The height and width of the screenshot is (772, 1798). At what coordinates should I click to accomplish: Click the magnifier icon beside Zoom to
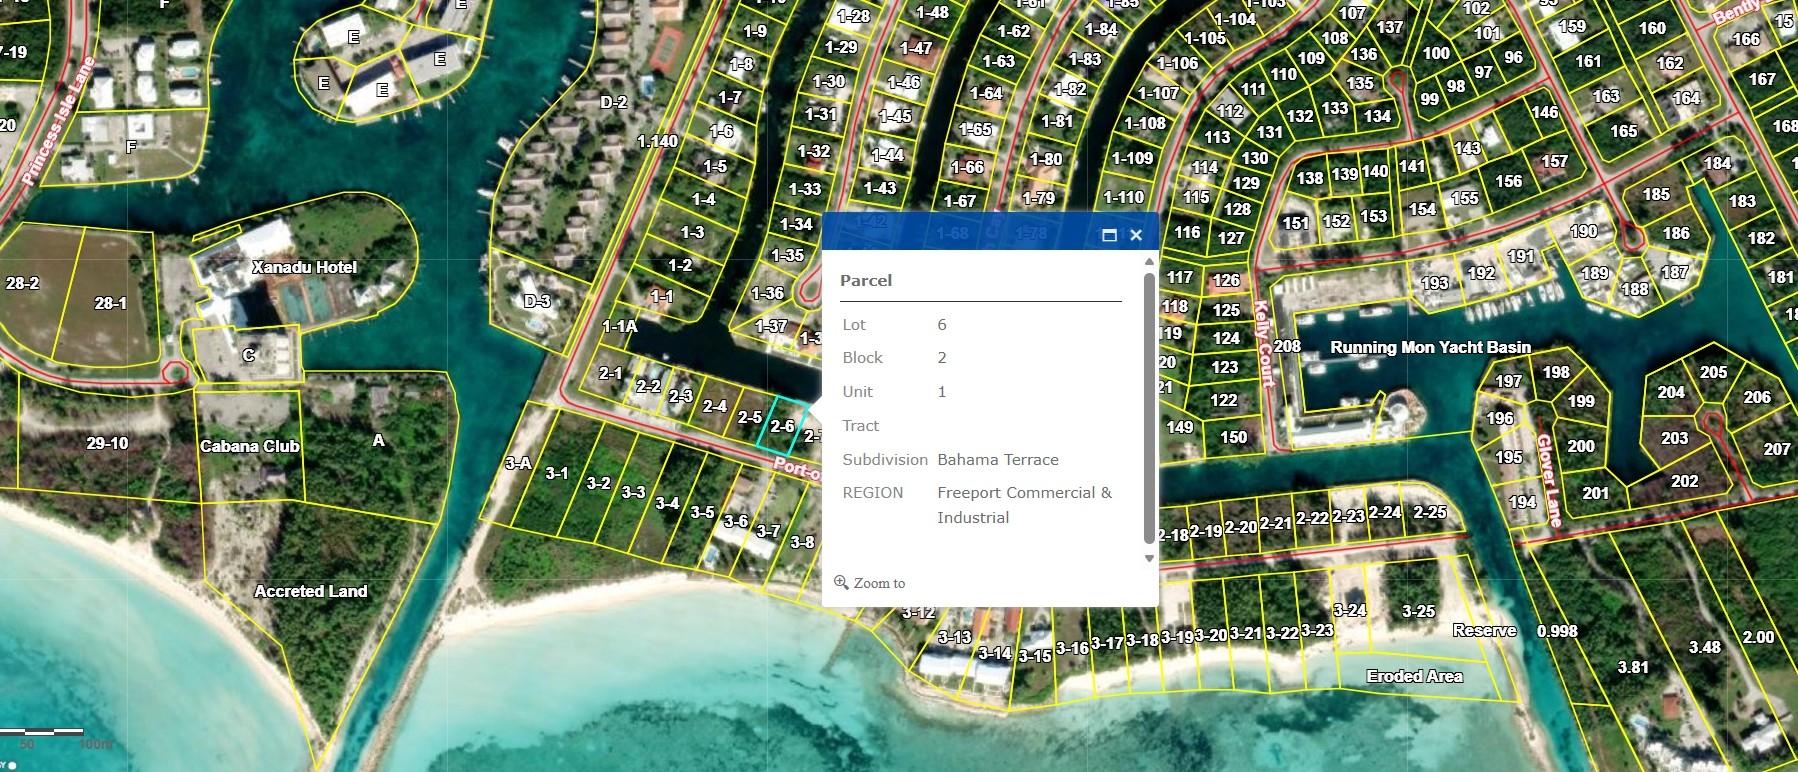pyautogui.click(x=841, y=582)
